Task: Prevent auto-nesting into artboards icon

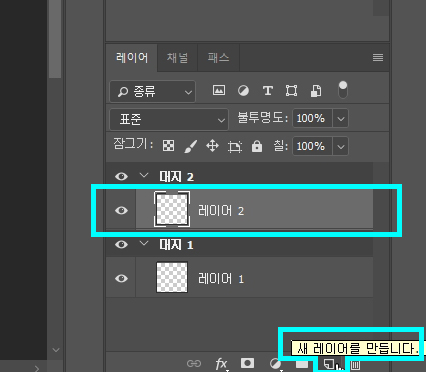Action: (235, 146)
